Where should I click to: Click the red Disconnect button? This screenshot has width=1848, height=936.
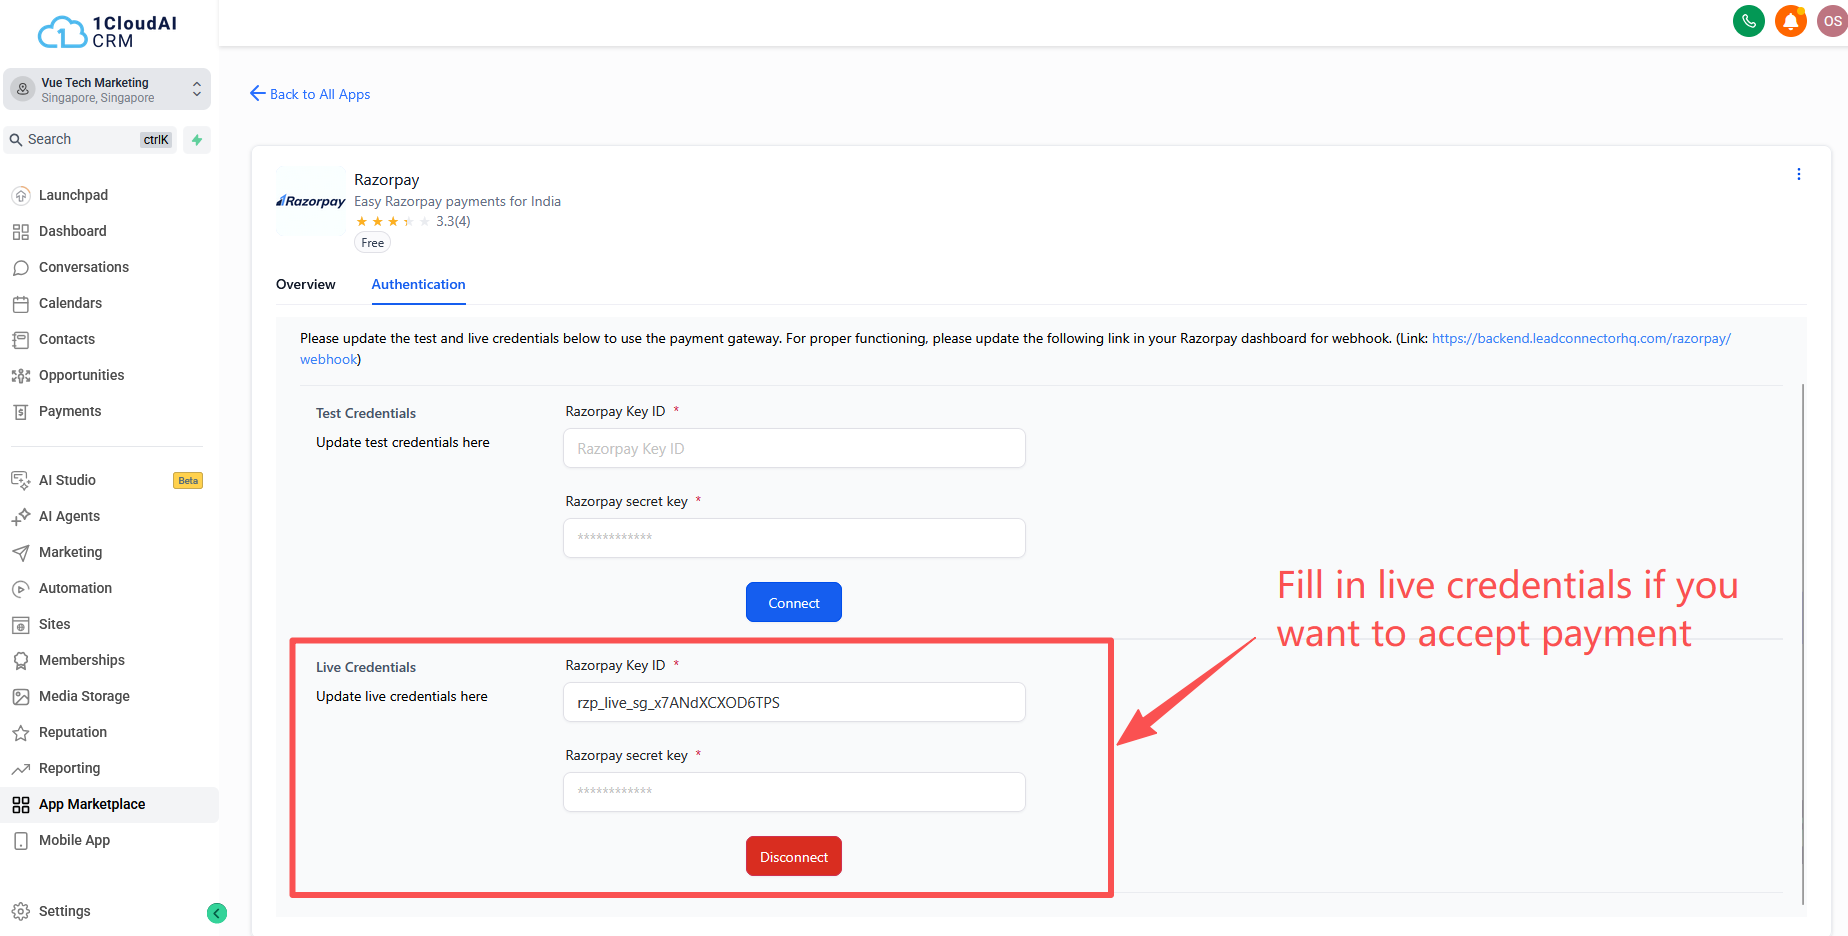(x=794, y=856)
